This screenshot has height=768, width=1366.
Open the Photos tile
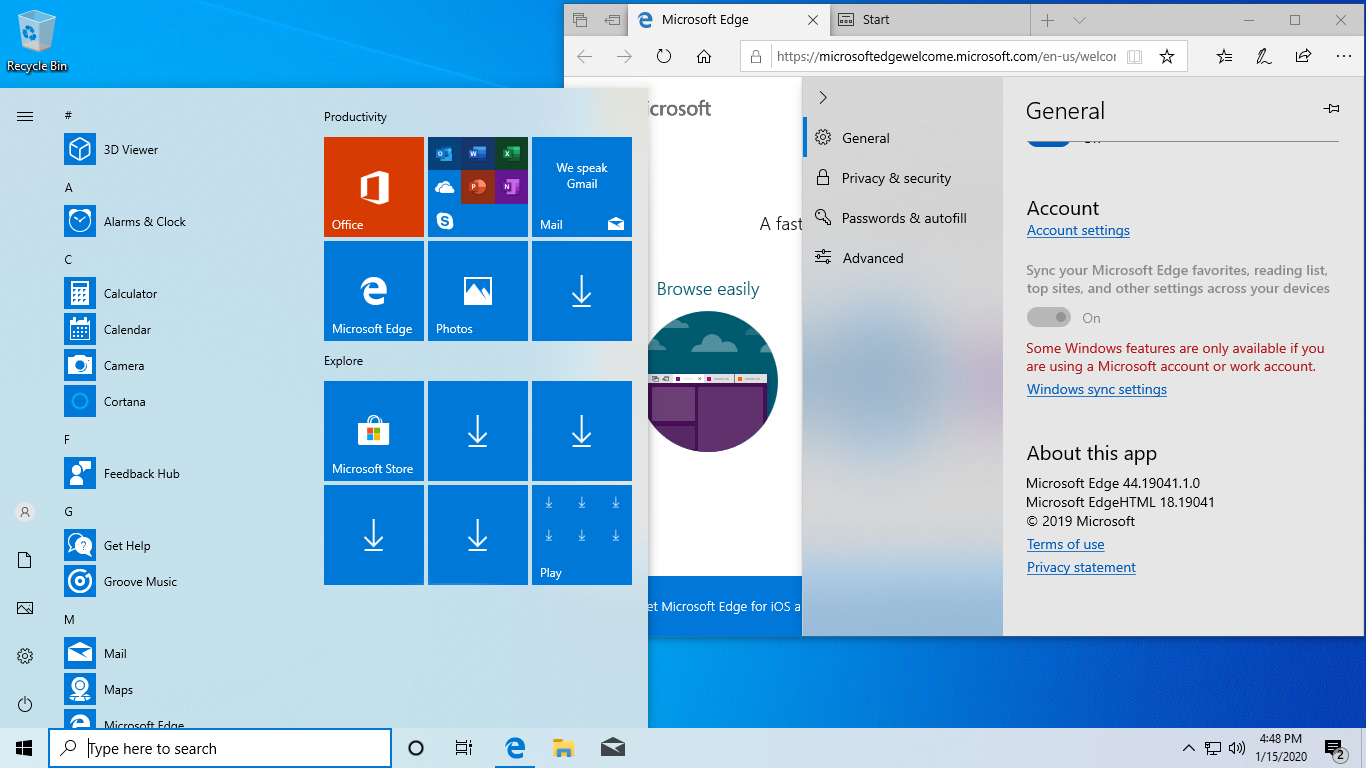478,291
